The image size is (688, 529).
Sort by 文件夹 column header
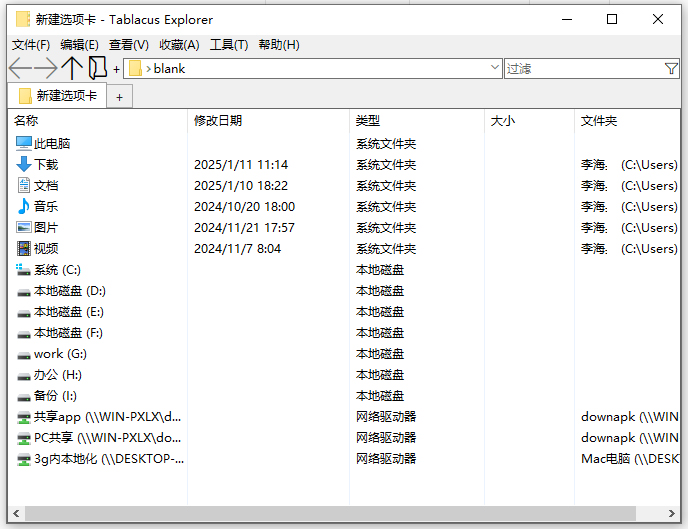[x=627, y=121]
